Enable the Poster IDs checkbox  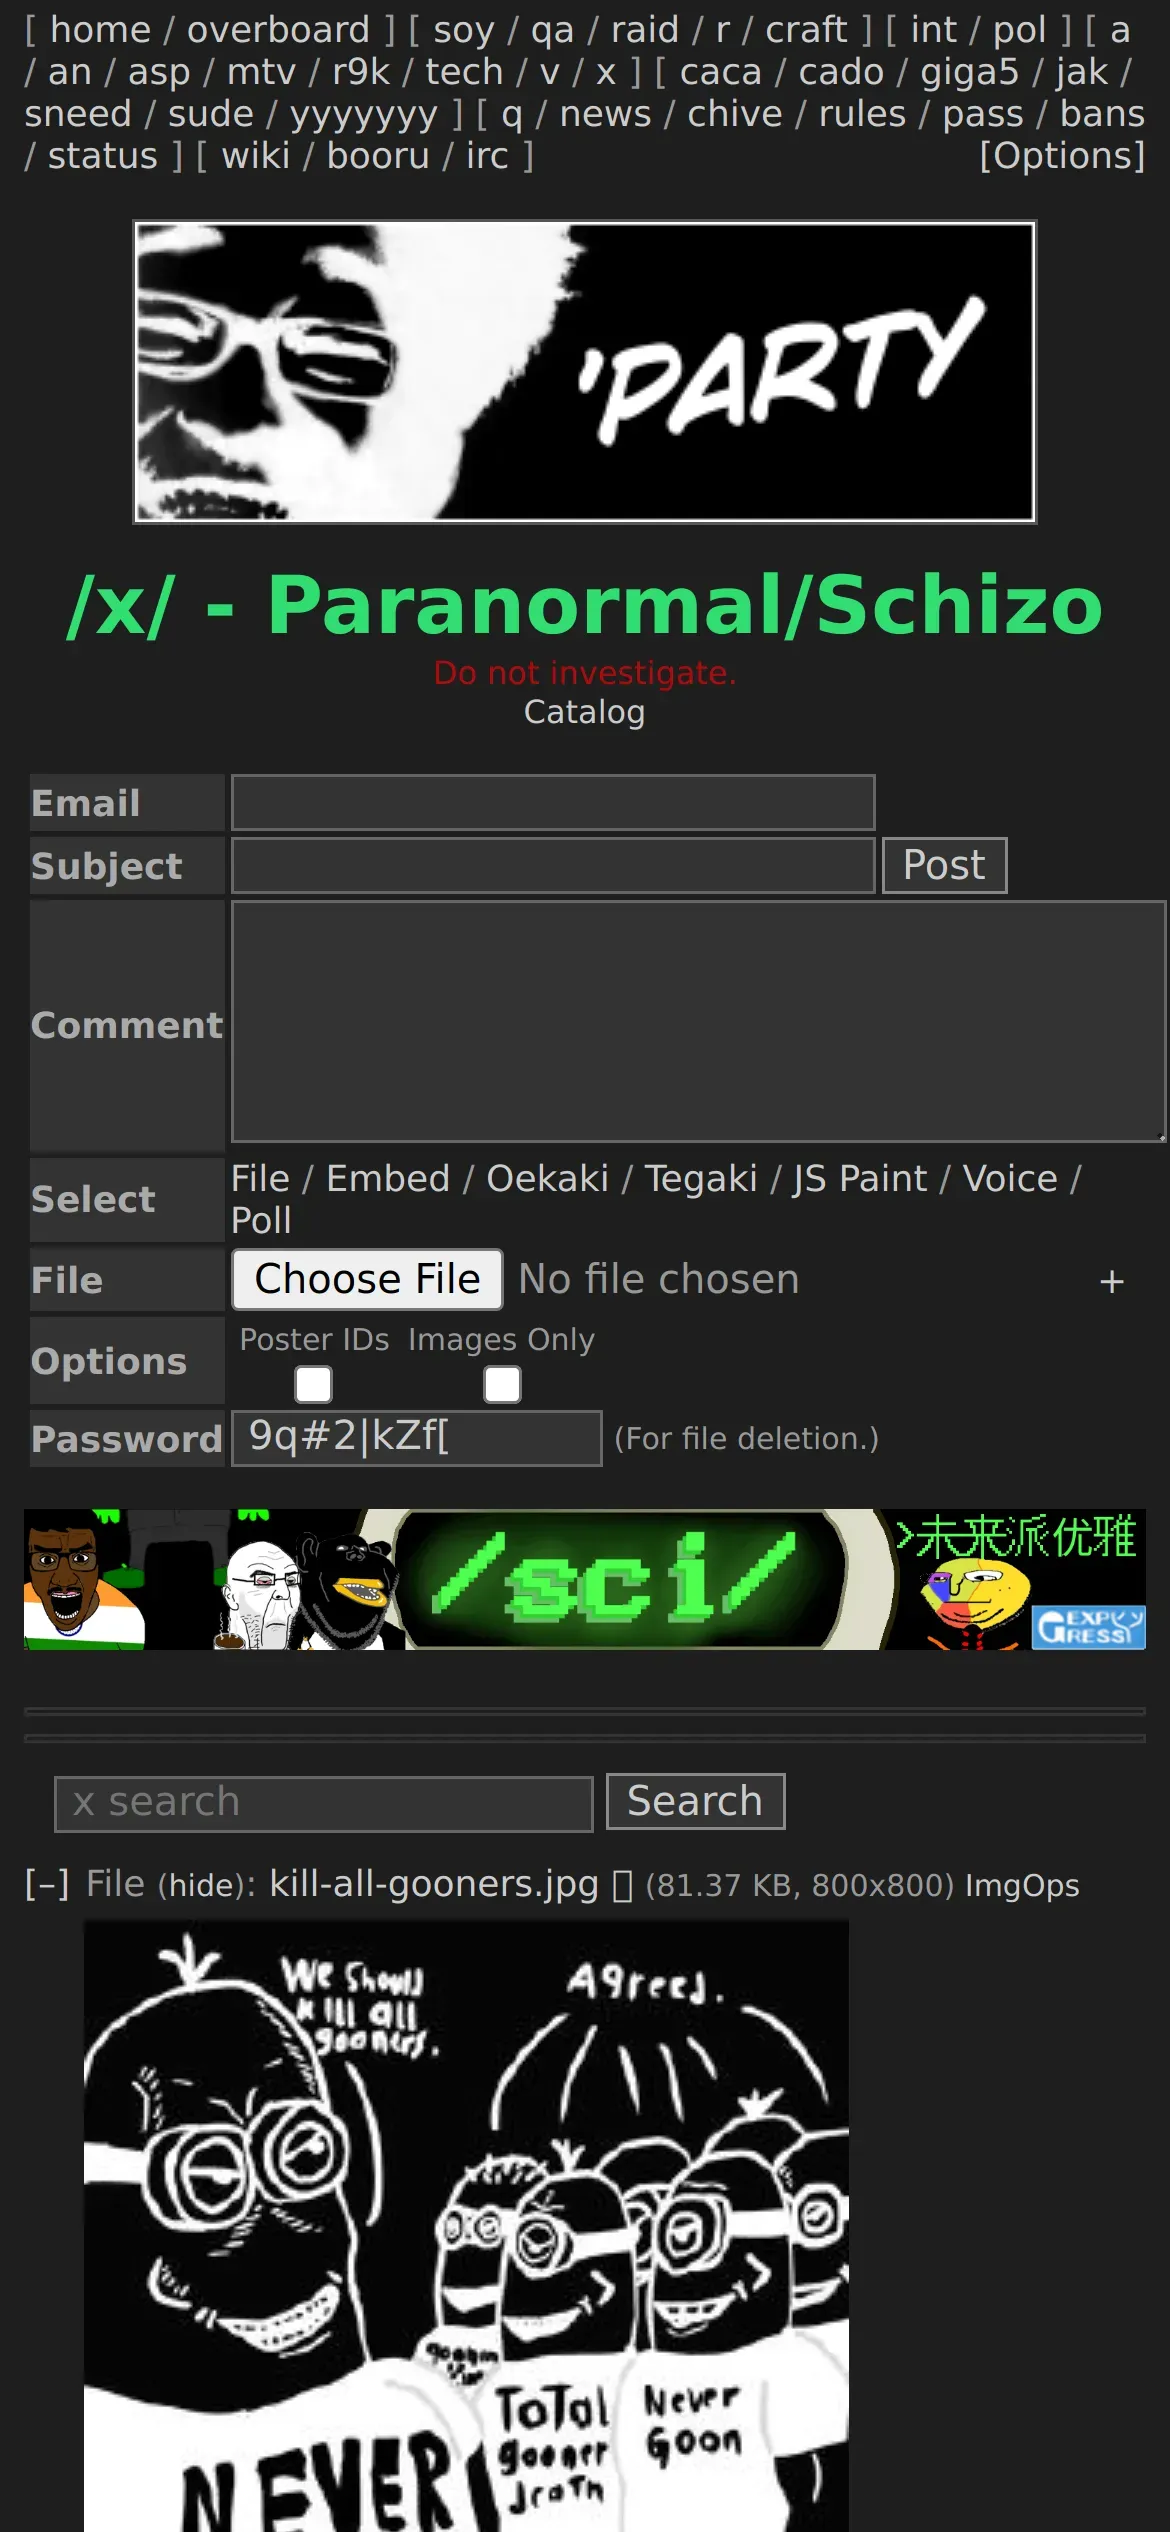click(x=313, y=1385)
